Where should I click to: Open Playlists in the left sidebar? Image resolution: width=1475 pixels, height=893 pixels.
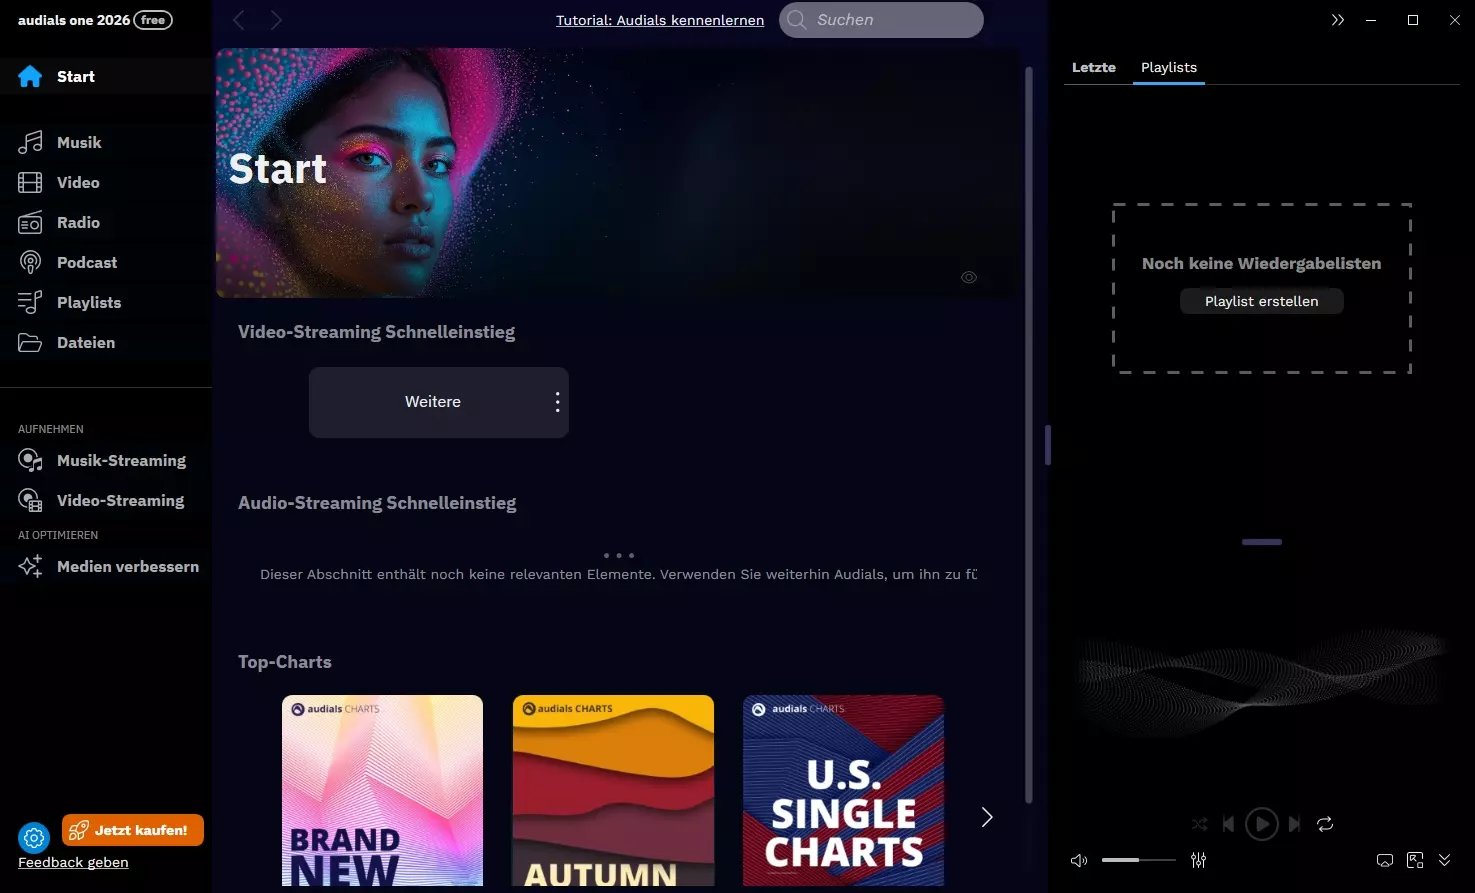point(105,302)
